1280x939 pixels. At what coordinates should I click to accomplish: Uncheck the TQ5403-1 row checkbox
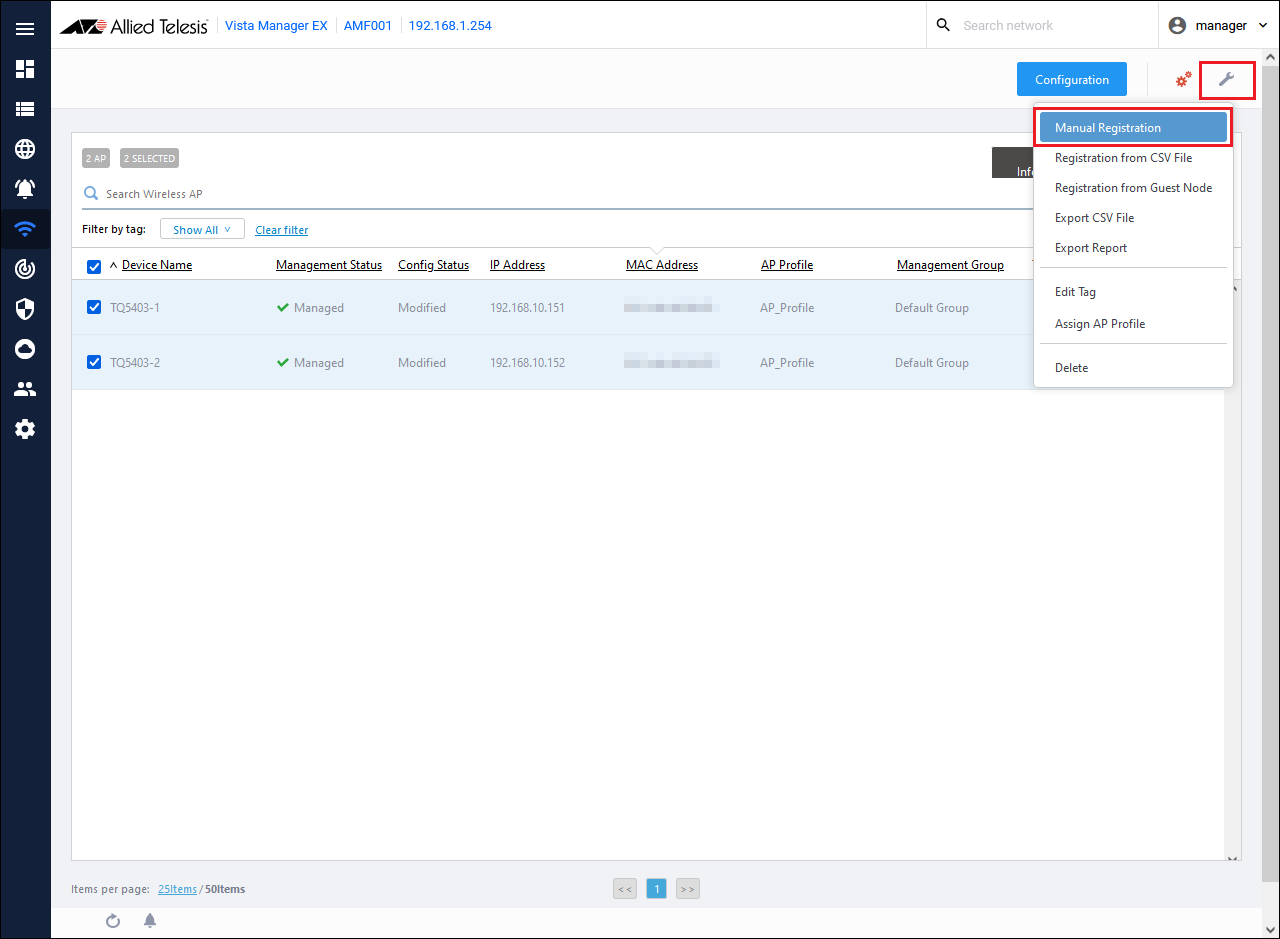(94, 307)
